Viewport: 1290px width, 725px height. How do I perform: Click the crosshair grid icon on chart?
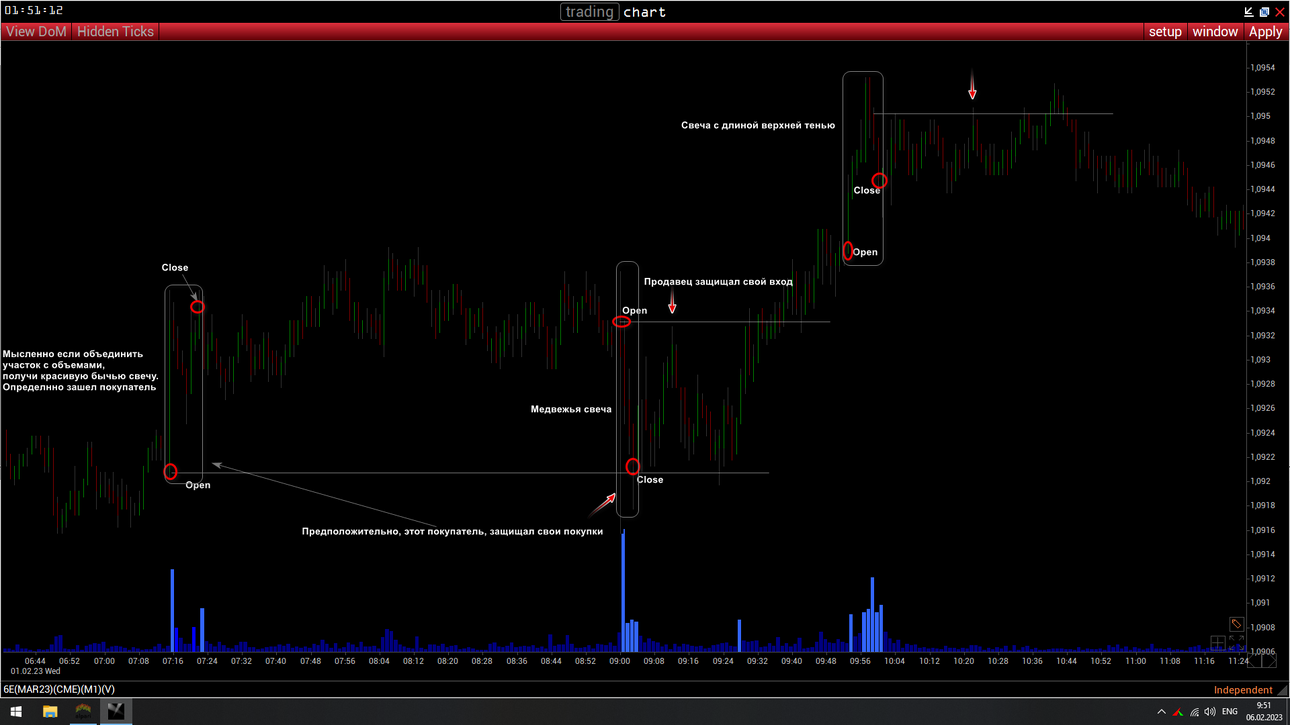pyautogui.click(x=1218, y=643)
